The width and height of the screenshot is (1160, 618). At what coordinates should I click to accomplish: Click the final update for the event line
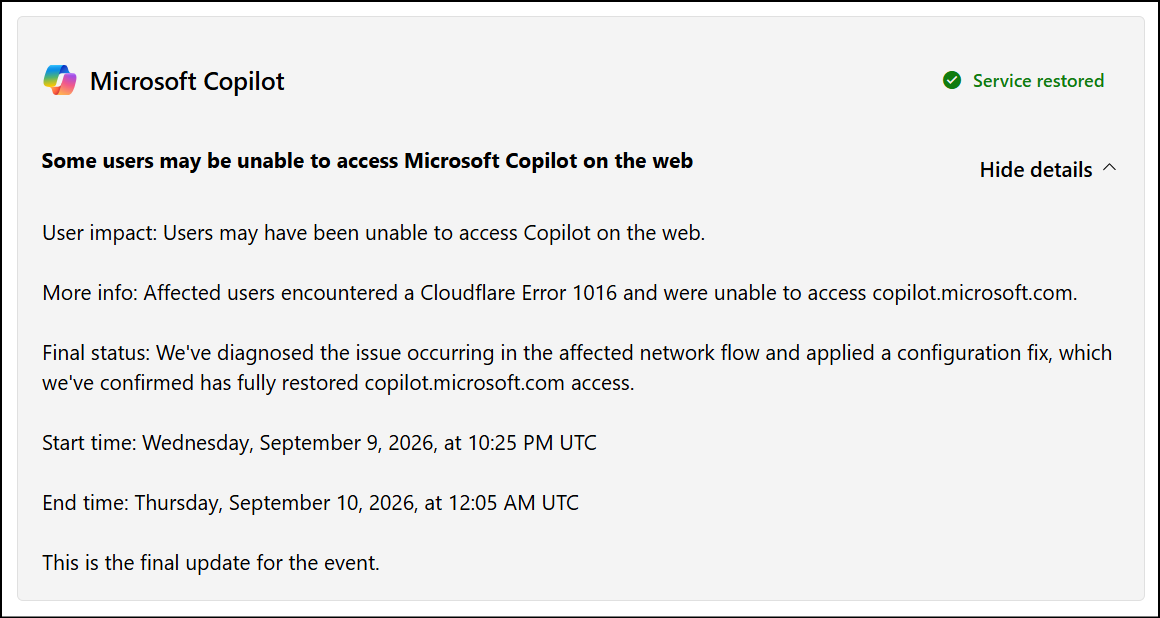click(211, 563)
